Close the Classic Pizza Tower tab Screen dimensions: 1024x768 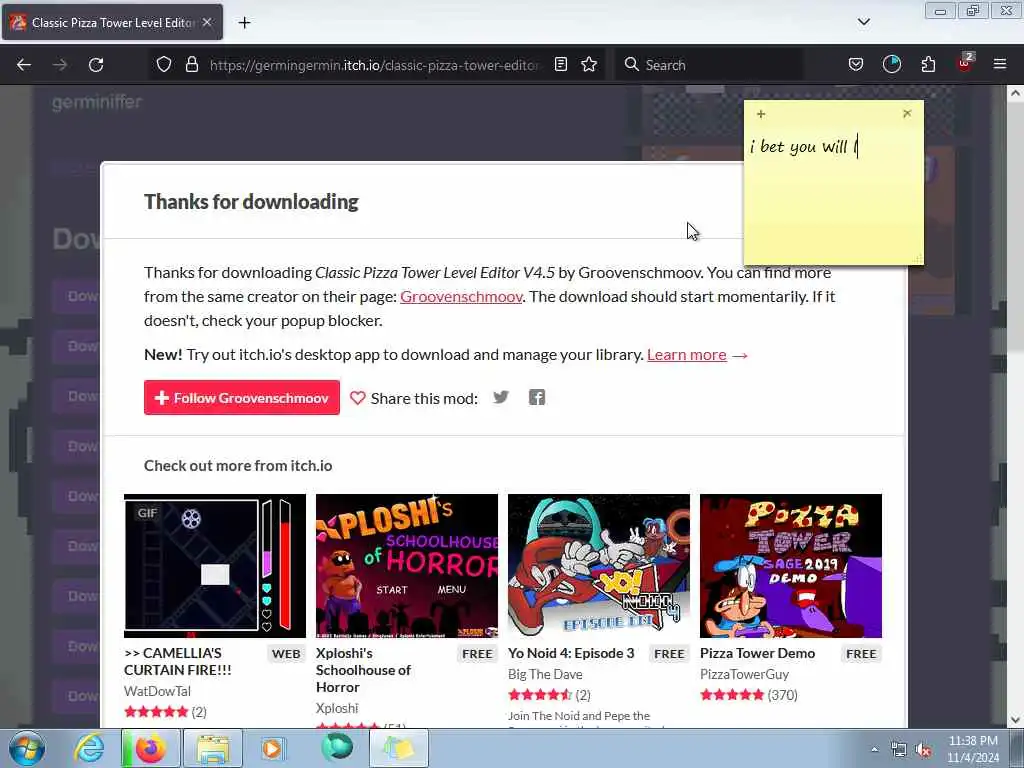[207, 22]
